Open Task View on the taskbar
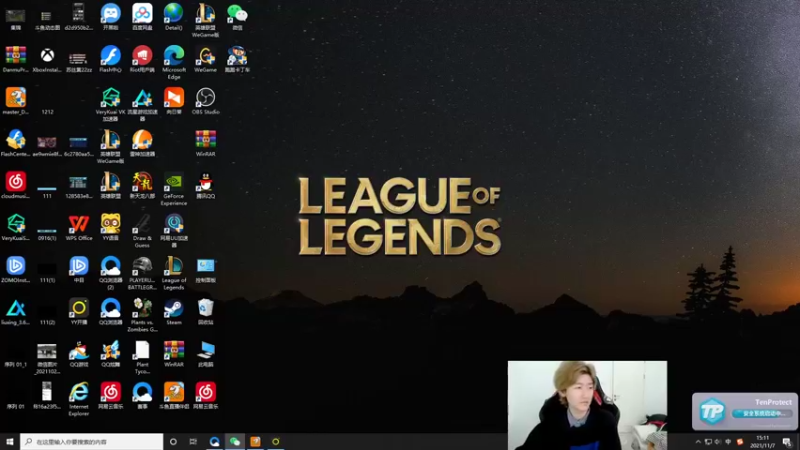Screen dimensions: 800x450 (x=193, y=441)
